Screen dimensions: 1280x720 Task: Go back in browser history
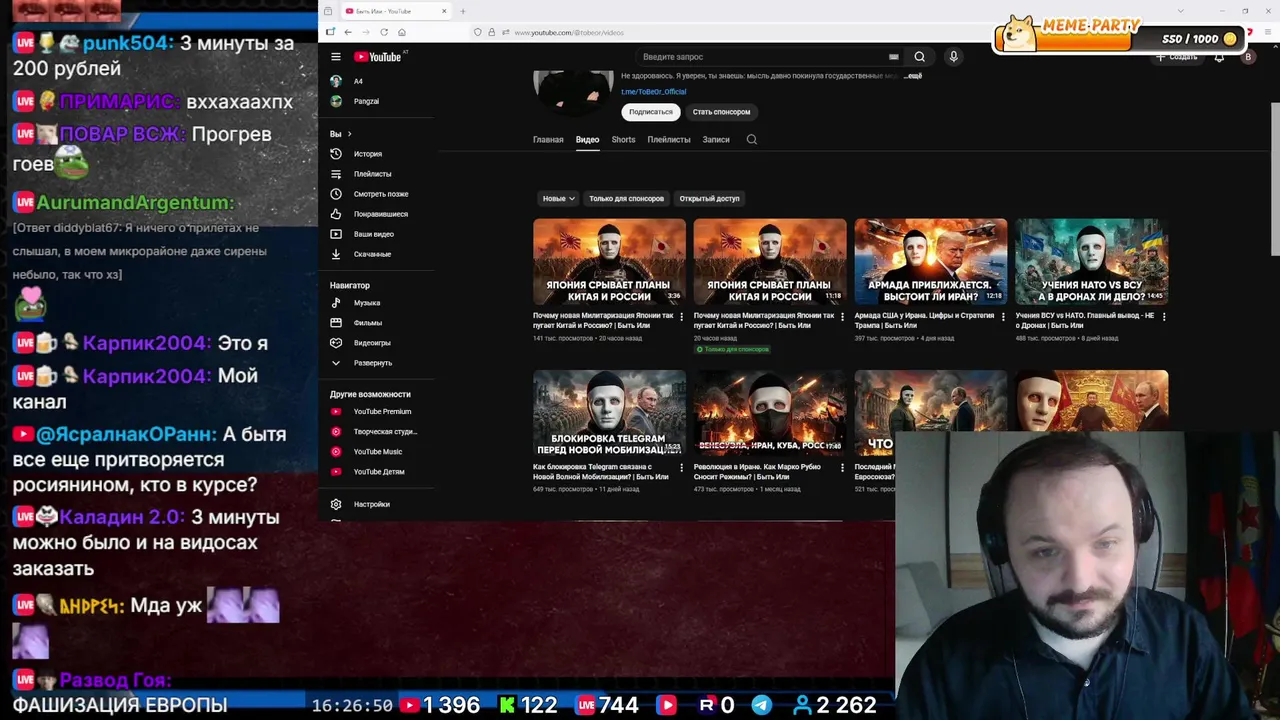coord(348,32)
